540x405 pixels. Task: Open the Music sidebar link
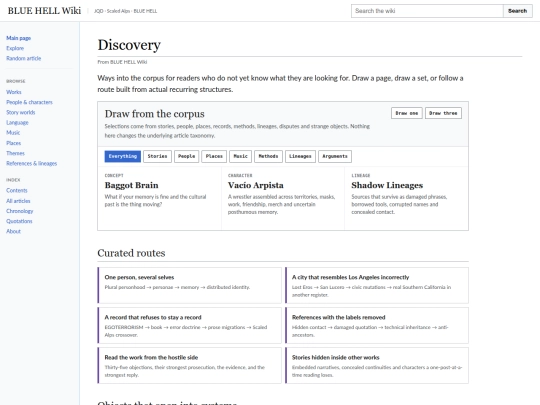pyautogui.click(x=13, y=133)
